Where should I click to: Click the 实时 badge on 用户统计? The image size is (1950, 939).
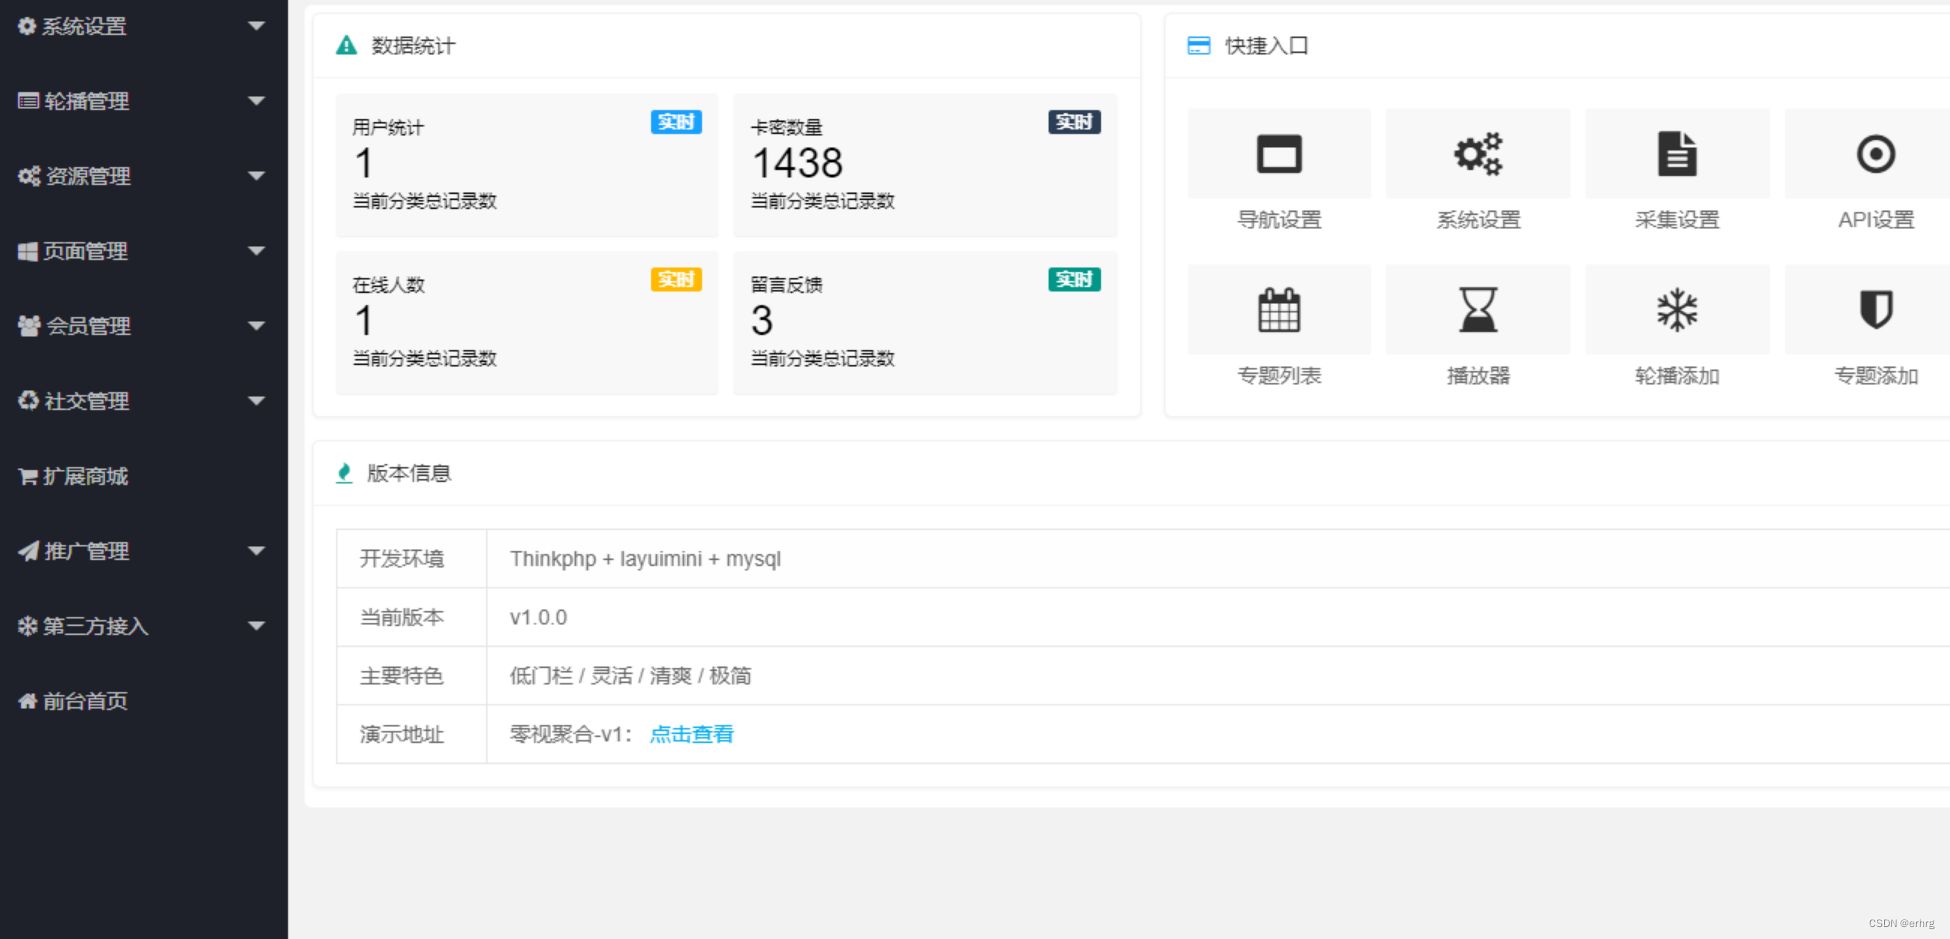click(676, 122)
